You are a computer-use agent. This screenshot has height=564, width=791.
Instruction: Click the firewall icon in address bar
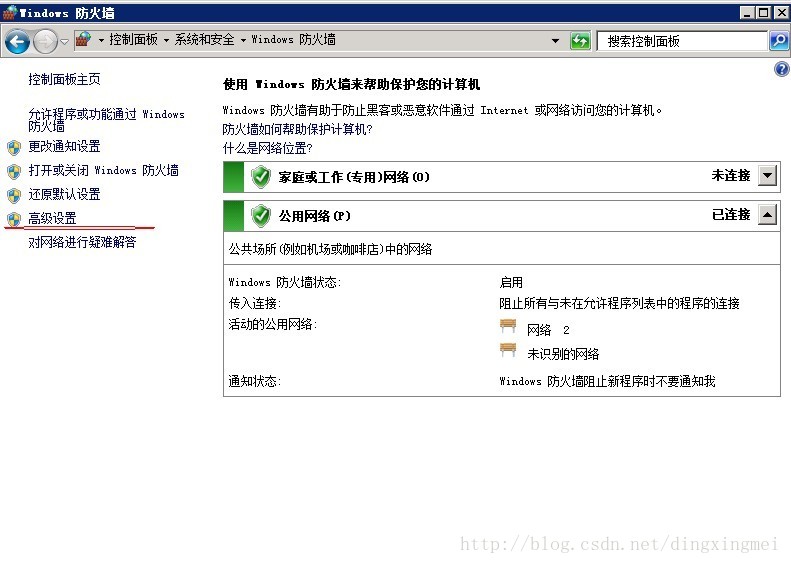(84, 39)
